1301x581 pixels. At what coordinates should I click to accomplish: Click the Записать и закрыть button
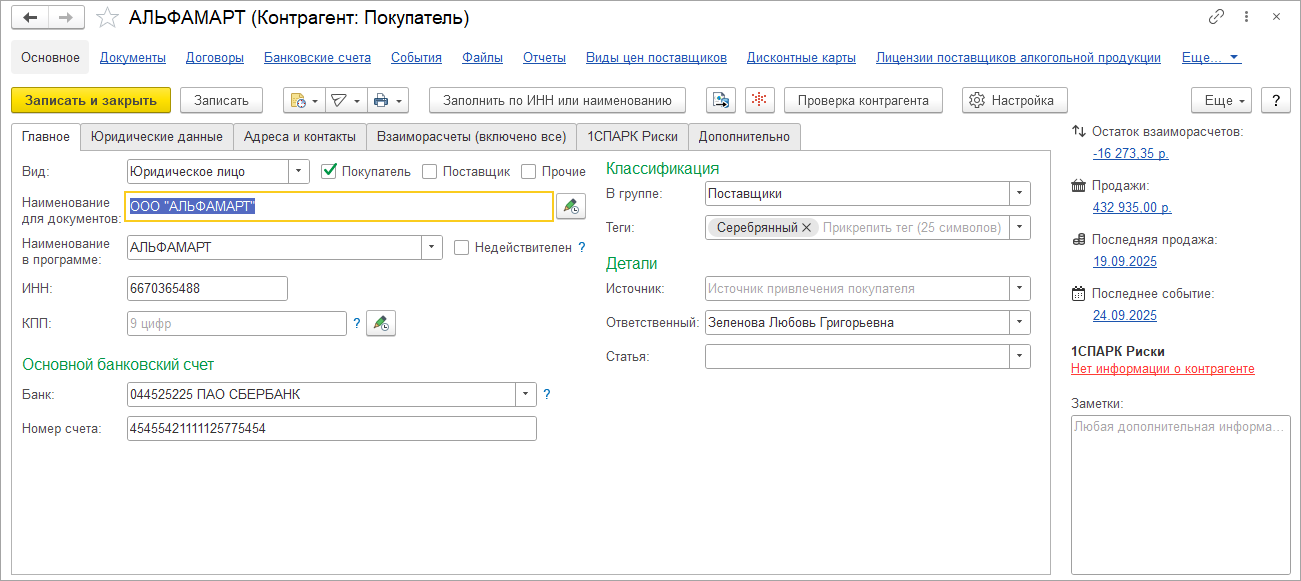[91, 100]
